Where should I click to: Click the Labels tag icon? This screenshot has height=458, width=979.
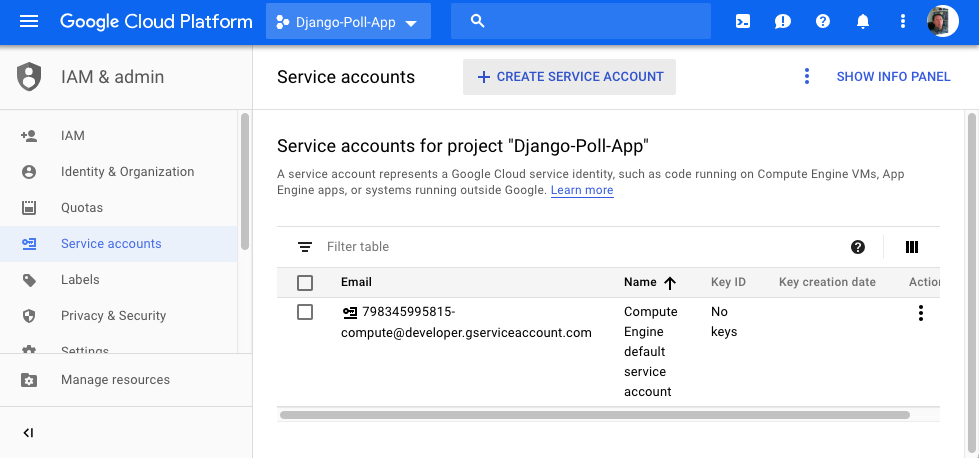tap(29, 280)
